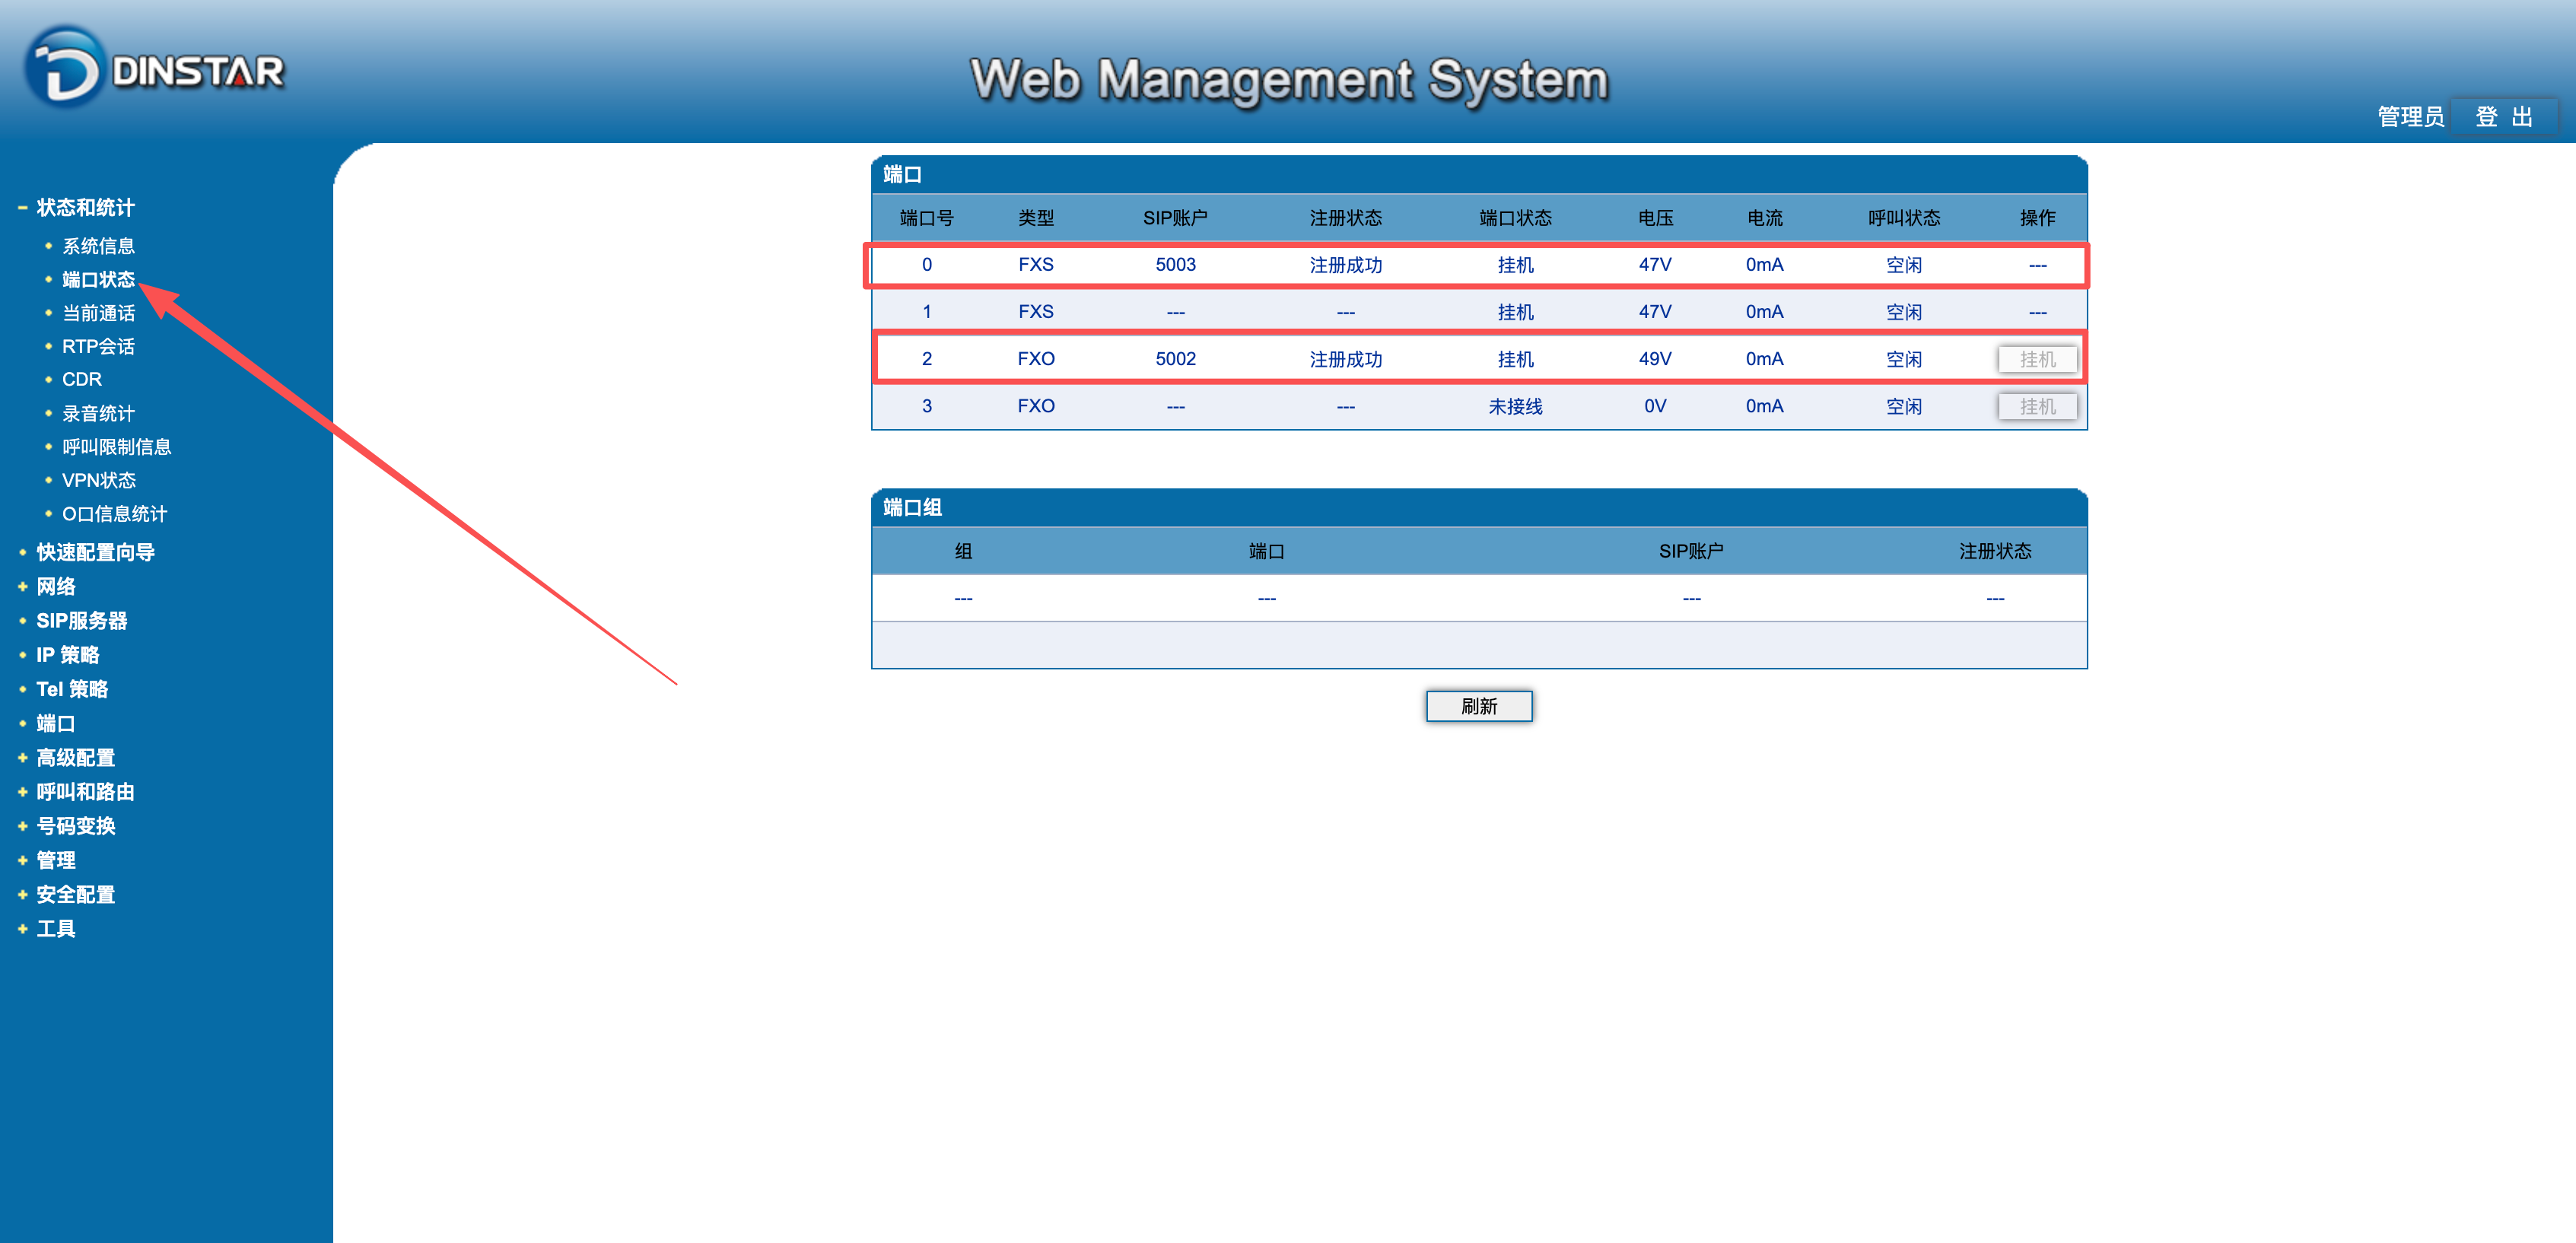Click the 登 出 logout button
This screenshot has width=2576, height=1243.
[x=2504, y=116]
